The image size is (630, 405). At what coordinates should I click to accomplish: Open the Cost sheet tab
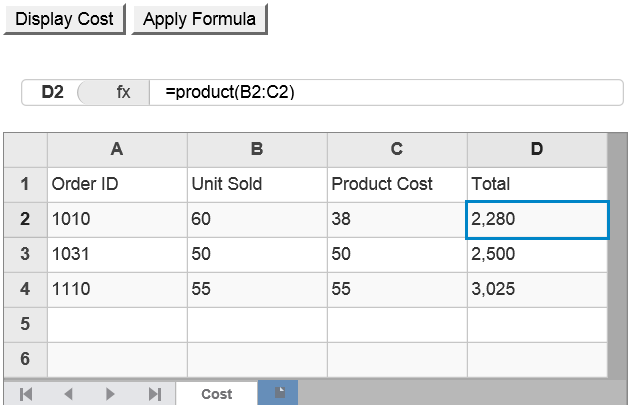point(217,394)
